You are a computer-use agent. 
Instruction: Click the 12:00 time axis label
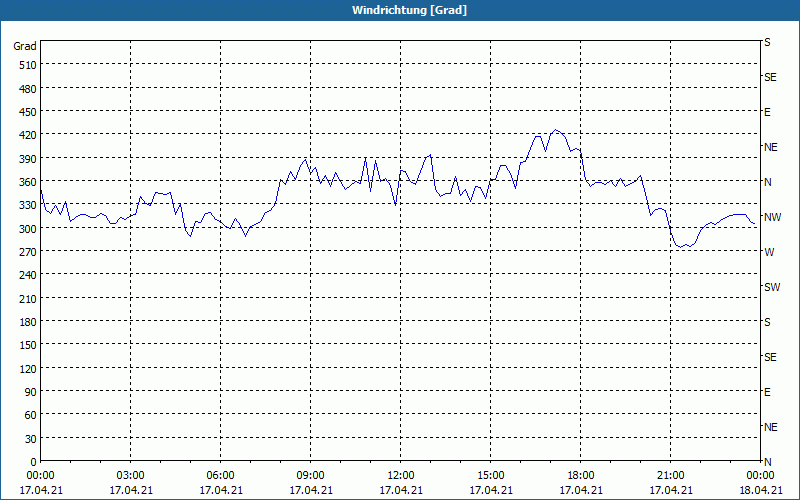coord(401,476)
